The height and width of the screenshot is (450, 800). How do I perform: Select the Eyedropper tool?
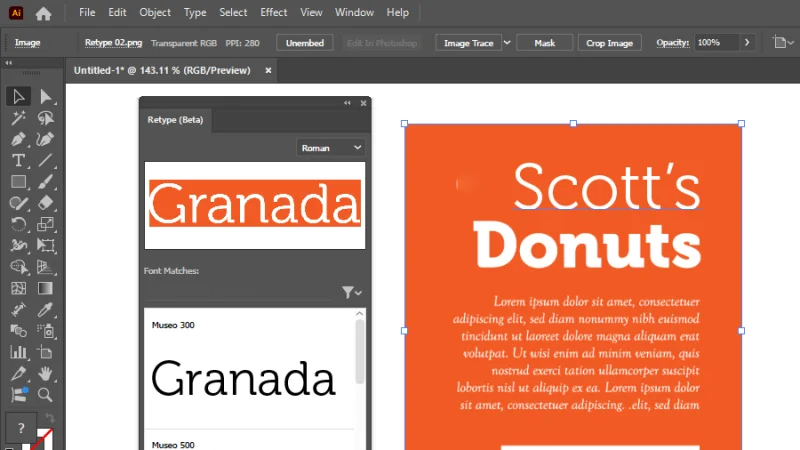[45, 310]
